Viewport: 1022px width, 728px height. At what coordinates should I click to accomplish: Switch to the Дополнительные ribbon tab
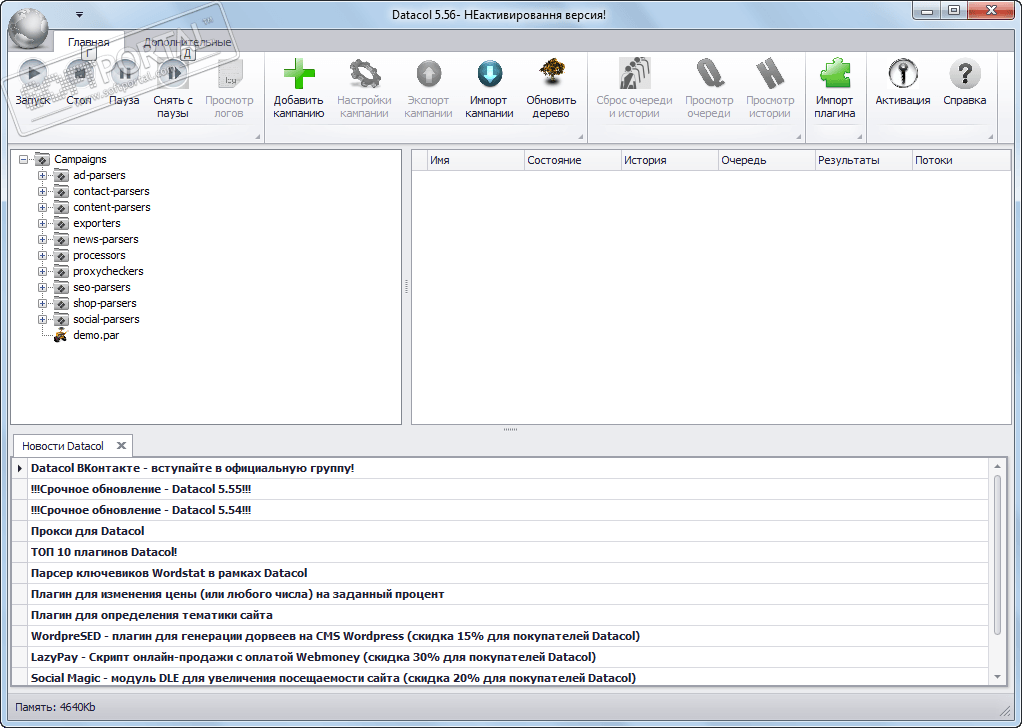188,42
